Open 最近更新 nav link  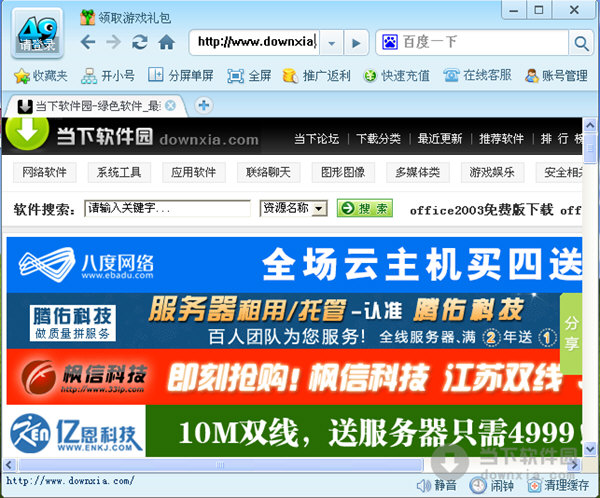coord(440,139)
